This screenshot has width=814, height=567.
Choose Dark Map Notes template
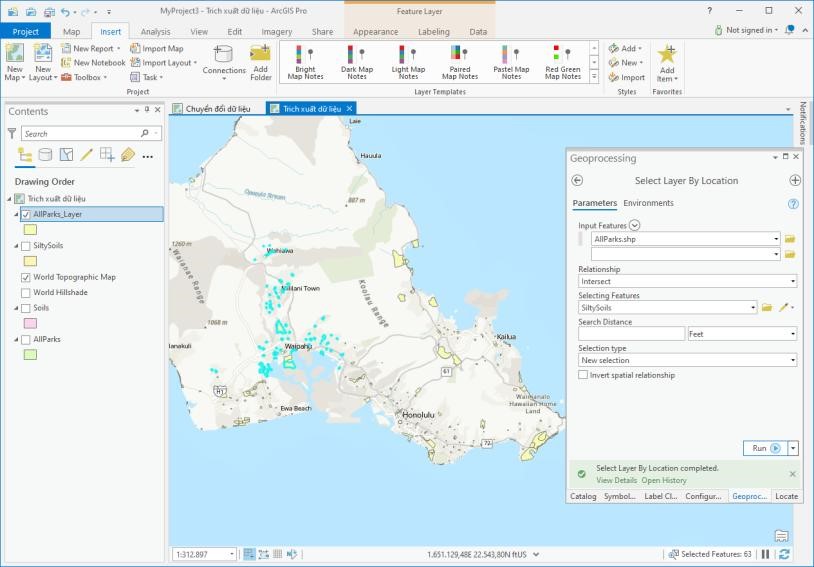[x=357, y=62]
